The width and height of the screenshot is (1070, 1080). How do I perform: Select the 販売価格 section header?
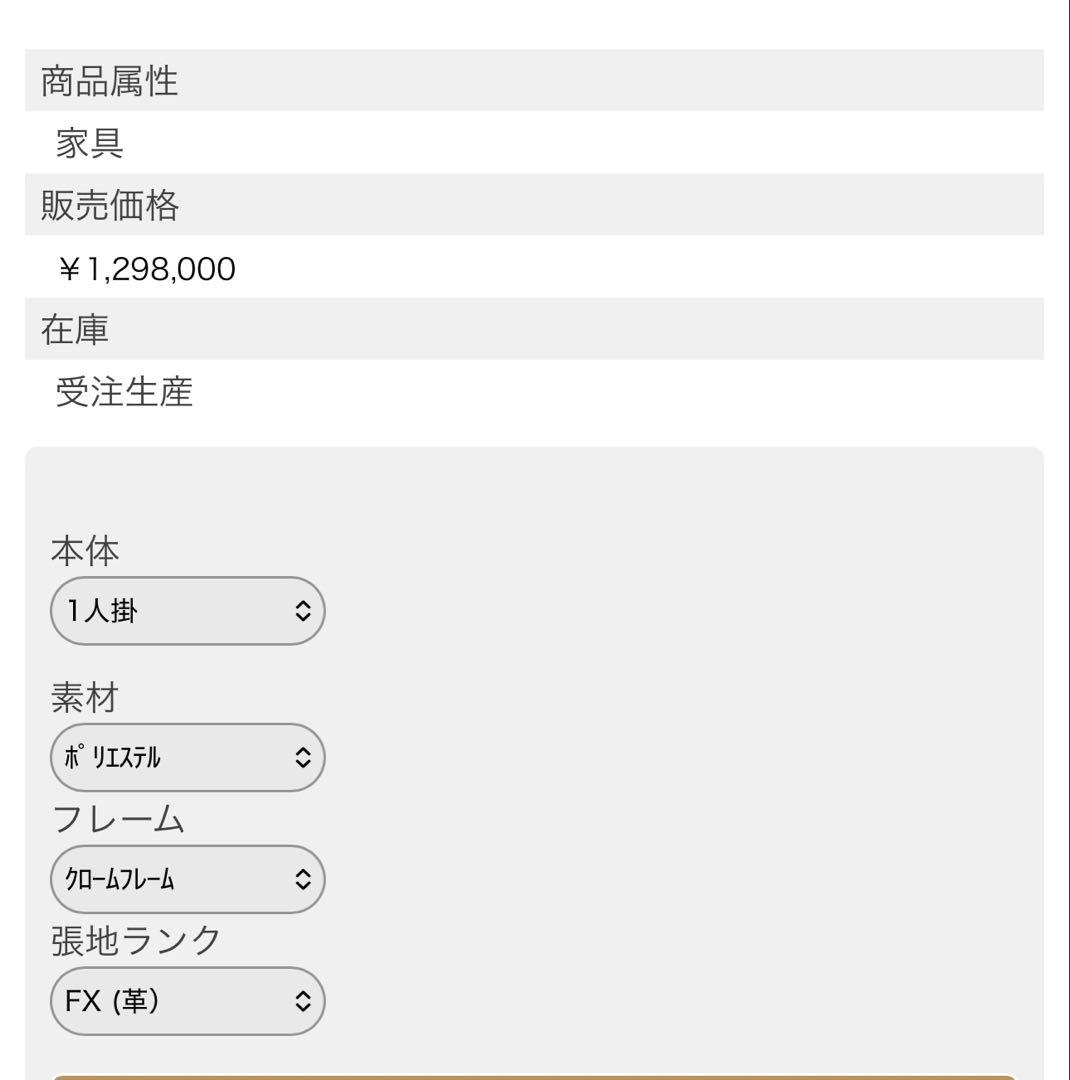[107, 205]
